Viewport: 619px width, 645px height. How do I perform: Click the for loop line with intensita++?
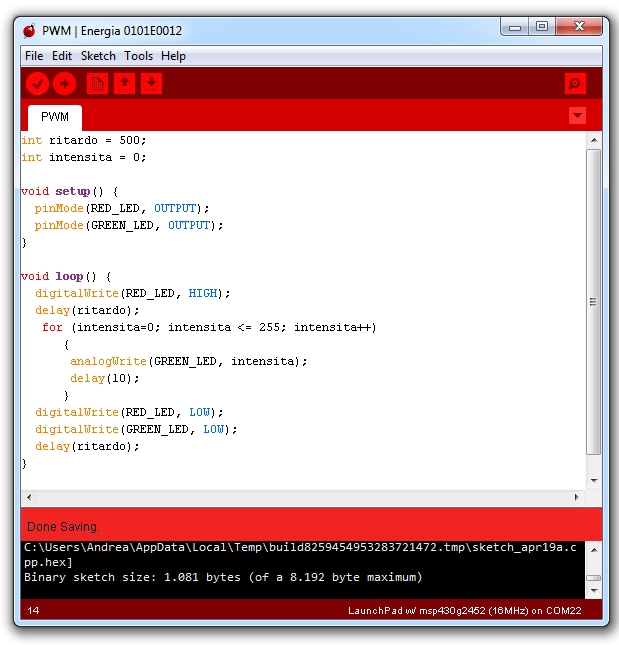[x=209, y=327]
